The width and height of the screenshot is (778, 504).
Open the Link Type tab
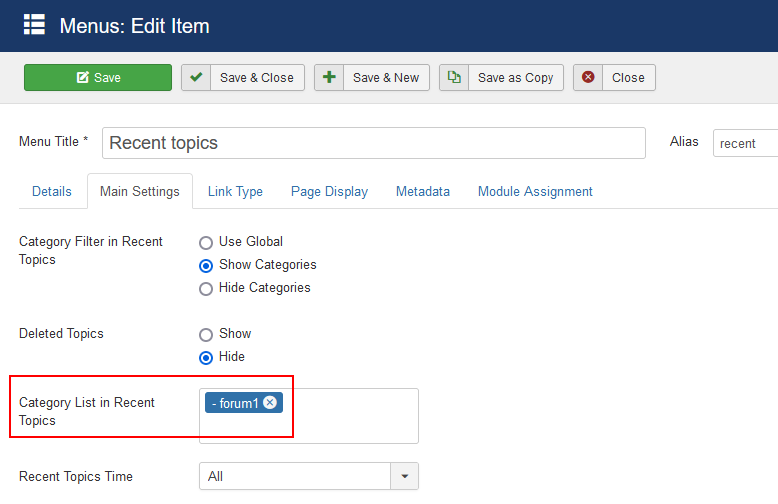click(x=235, y=191)
